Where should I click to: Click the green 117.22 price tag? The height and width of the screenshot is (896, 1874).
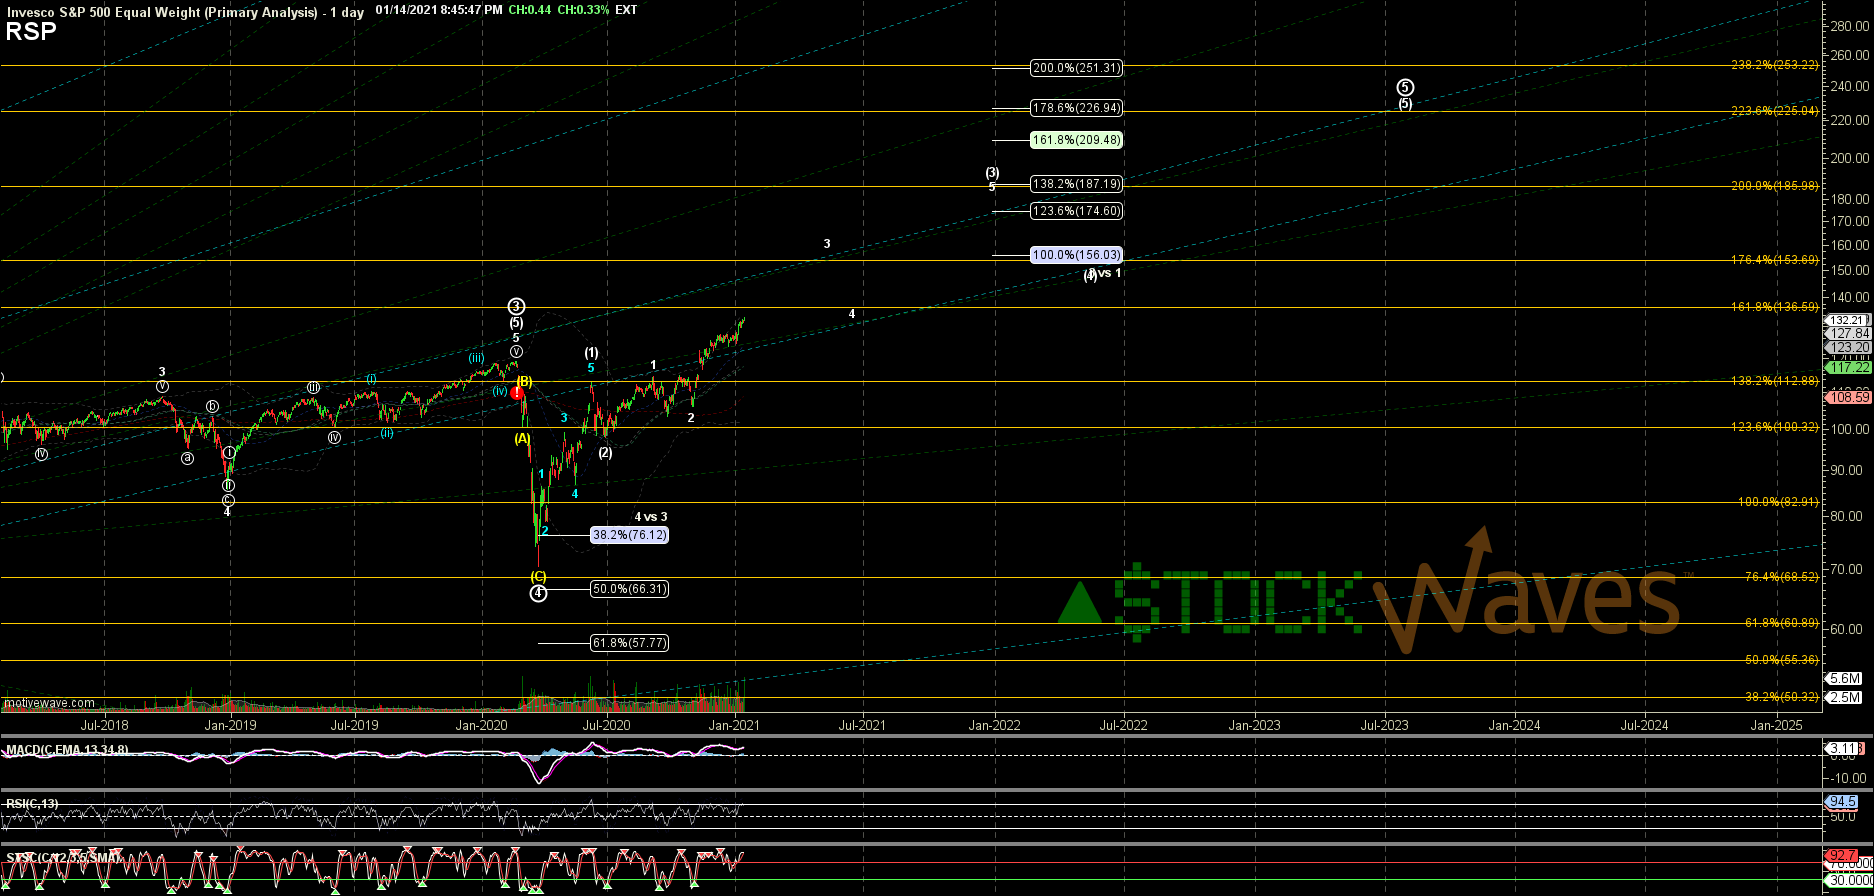point(1848,368)
